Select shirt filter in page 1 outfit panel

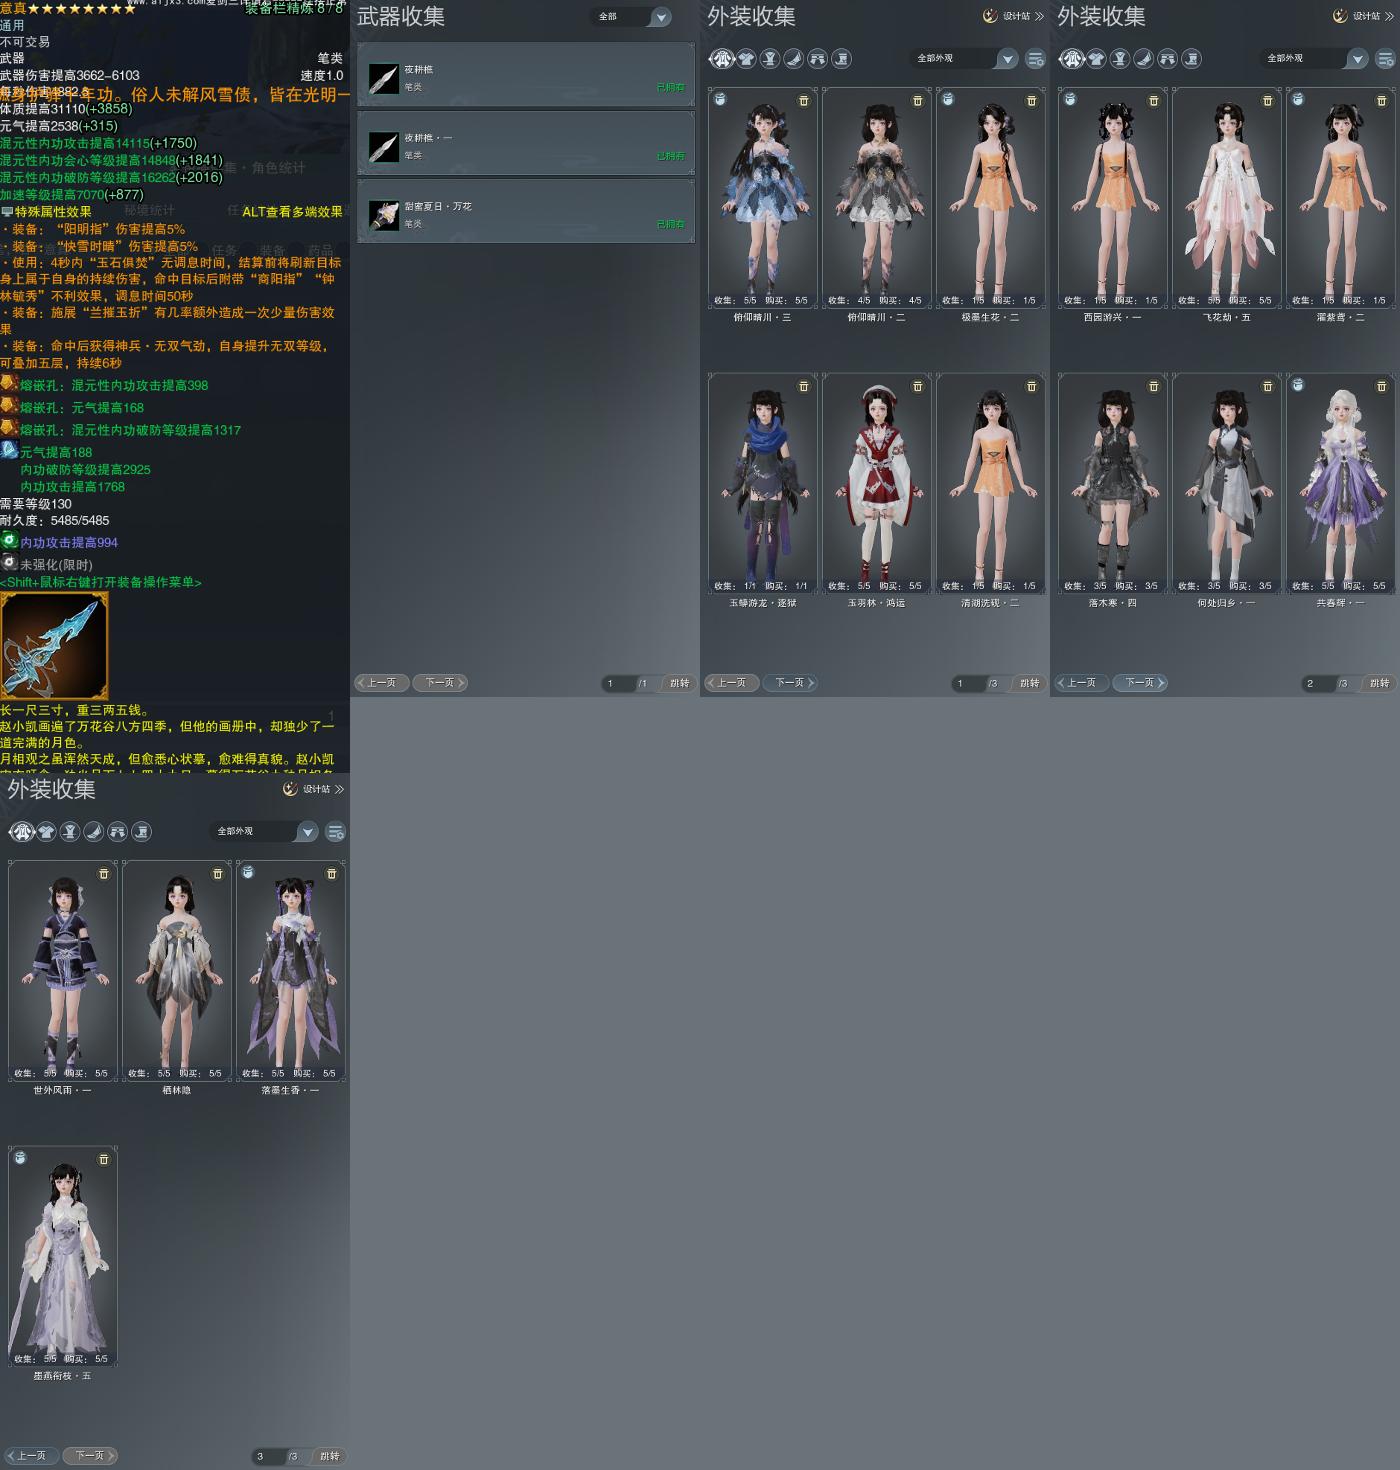pyautogui.click(x=746, y=59)
